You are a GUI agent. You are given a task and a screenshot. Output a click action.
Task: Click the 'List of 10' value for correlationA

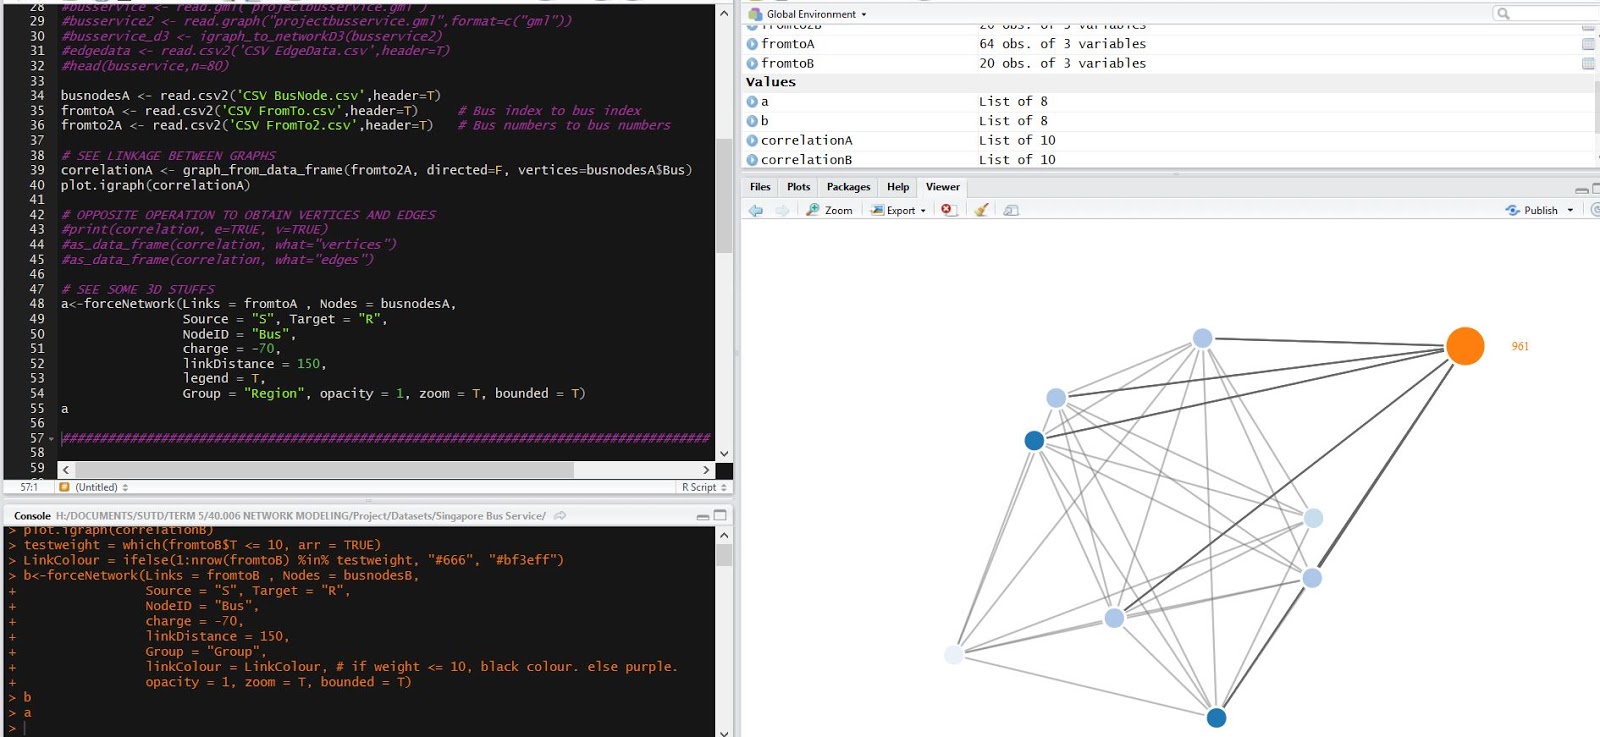click(1017, 141)
